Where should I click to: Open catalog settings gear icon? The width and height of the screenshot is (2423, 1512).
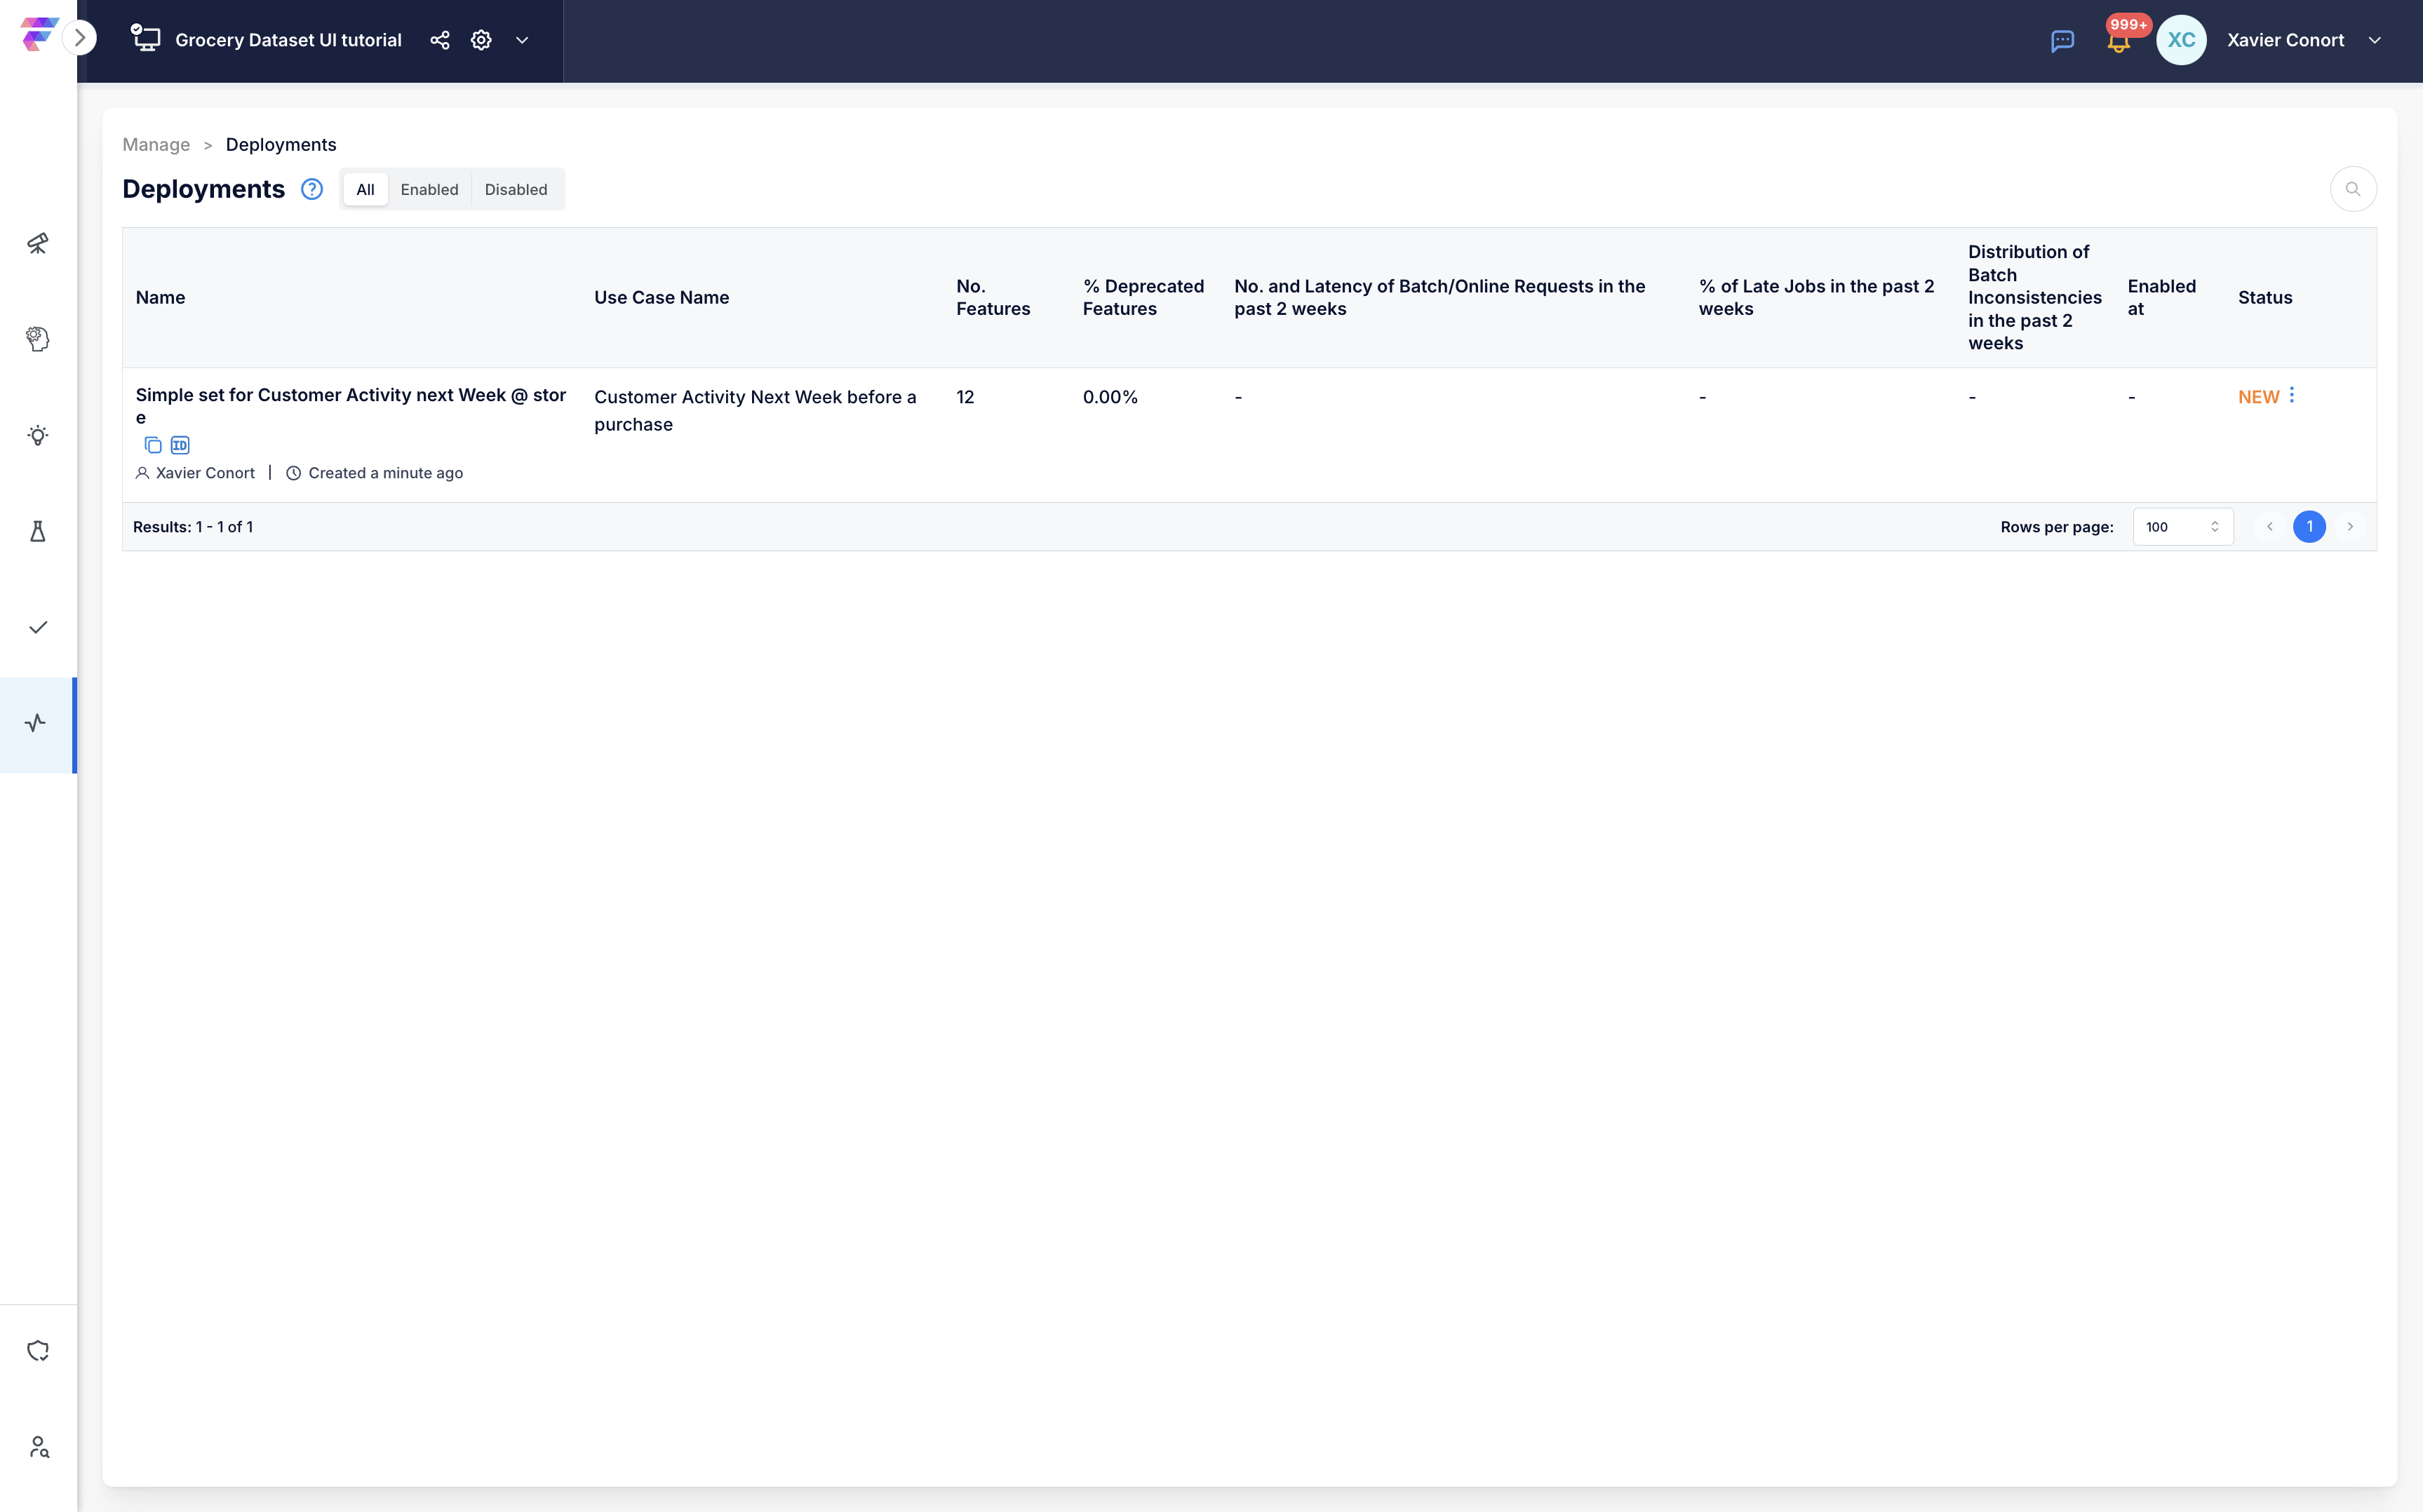(x=481, y=40)
